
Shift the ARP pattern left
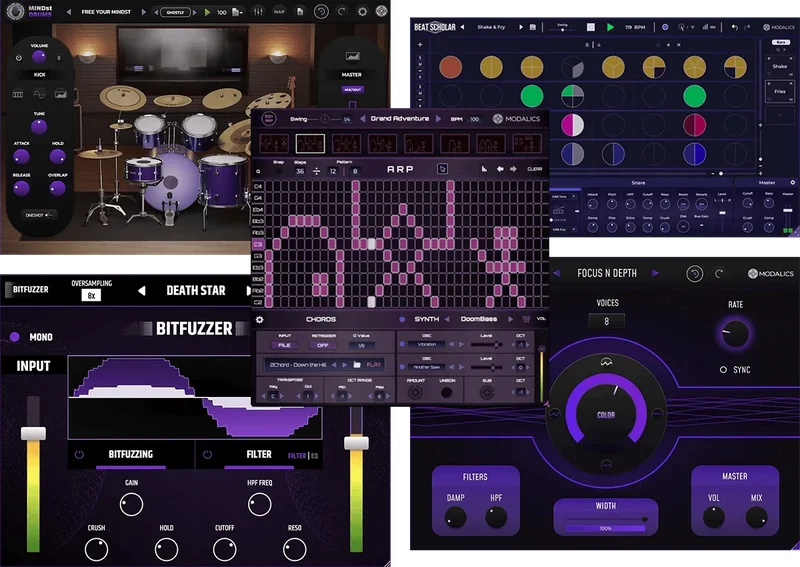click(x=500, y=169)
